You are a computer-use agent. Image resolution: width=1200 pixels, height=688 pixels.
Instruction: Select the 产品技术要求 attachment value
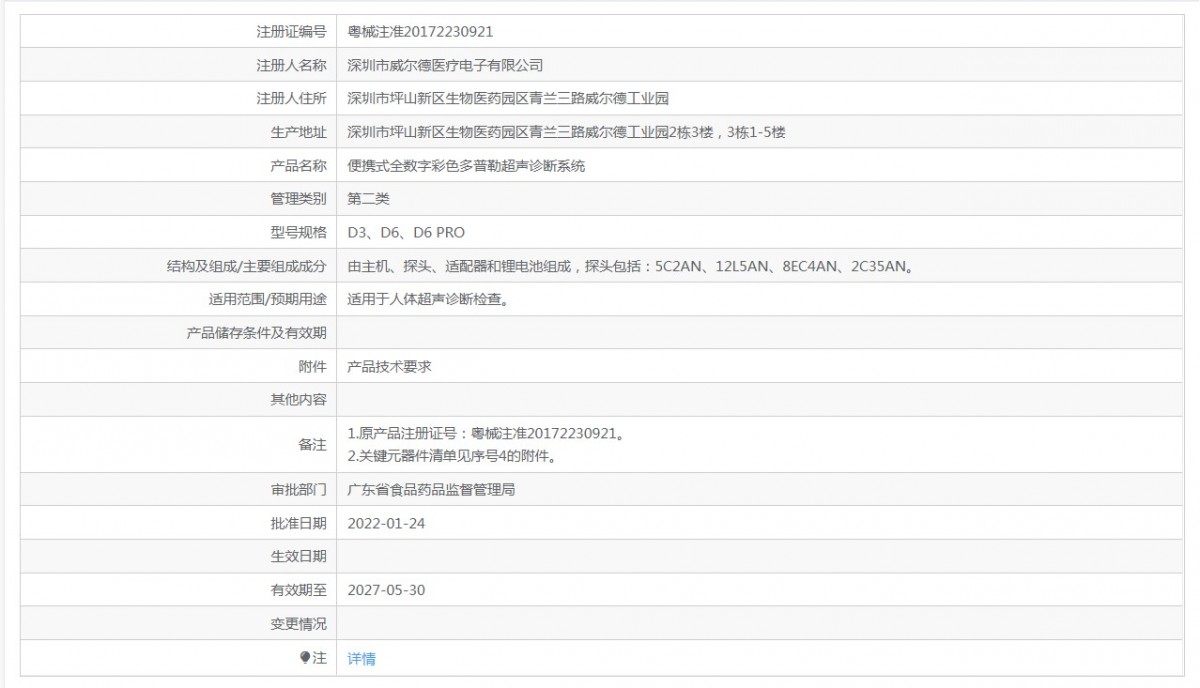pyautogui.click(x=389, y=366)
